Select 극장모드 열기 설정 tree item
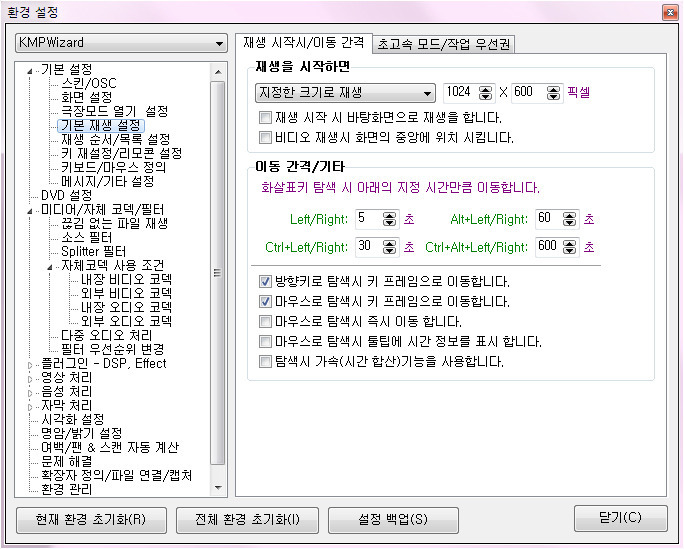This screenshot has width=684, height=549. point(114,111)
